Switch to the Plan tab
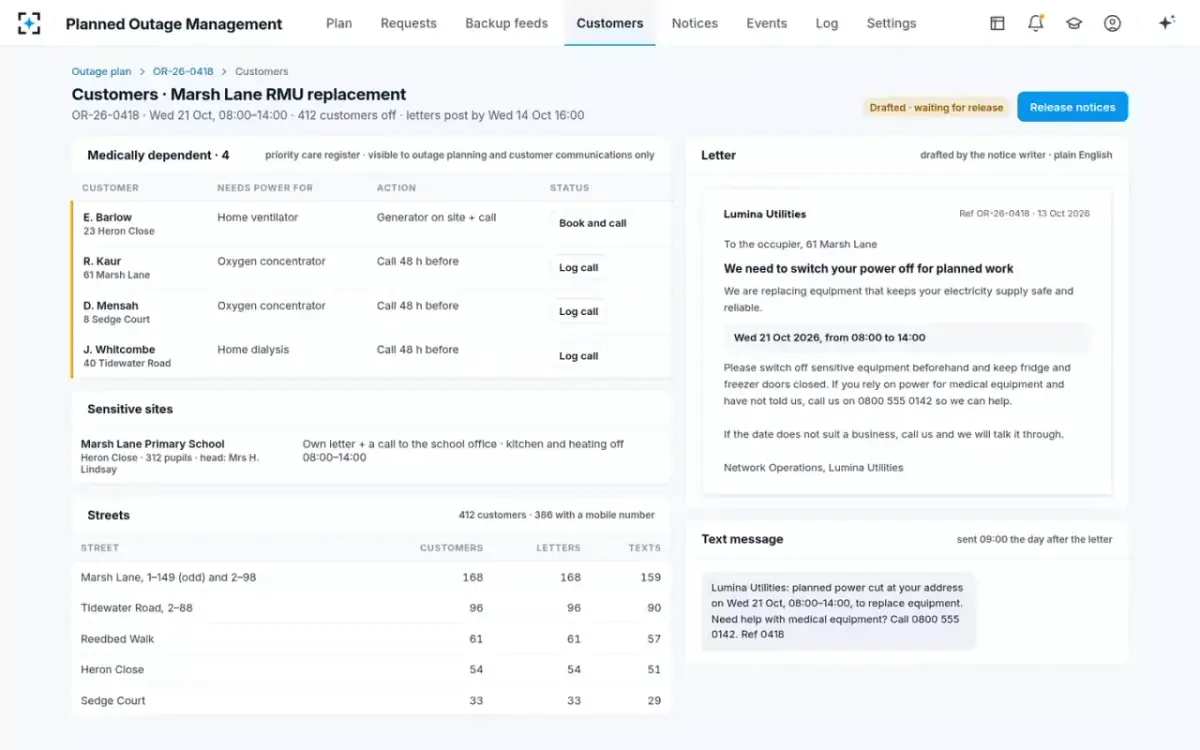 (x=339, y=23)
